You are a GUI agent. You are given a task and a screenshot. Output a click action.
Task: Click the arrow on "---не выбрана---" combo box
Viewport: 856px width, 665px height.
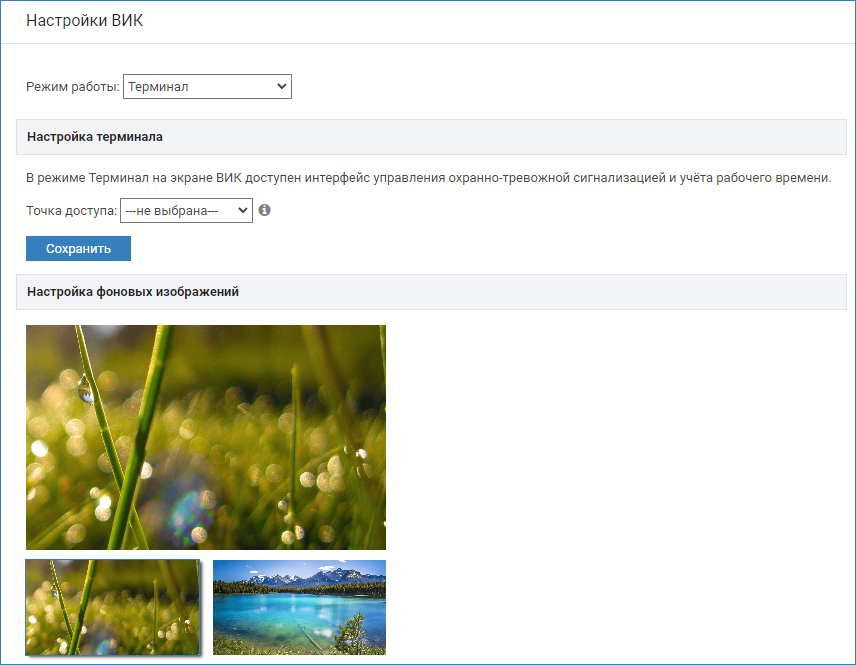(x=242, y=211)
